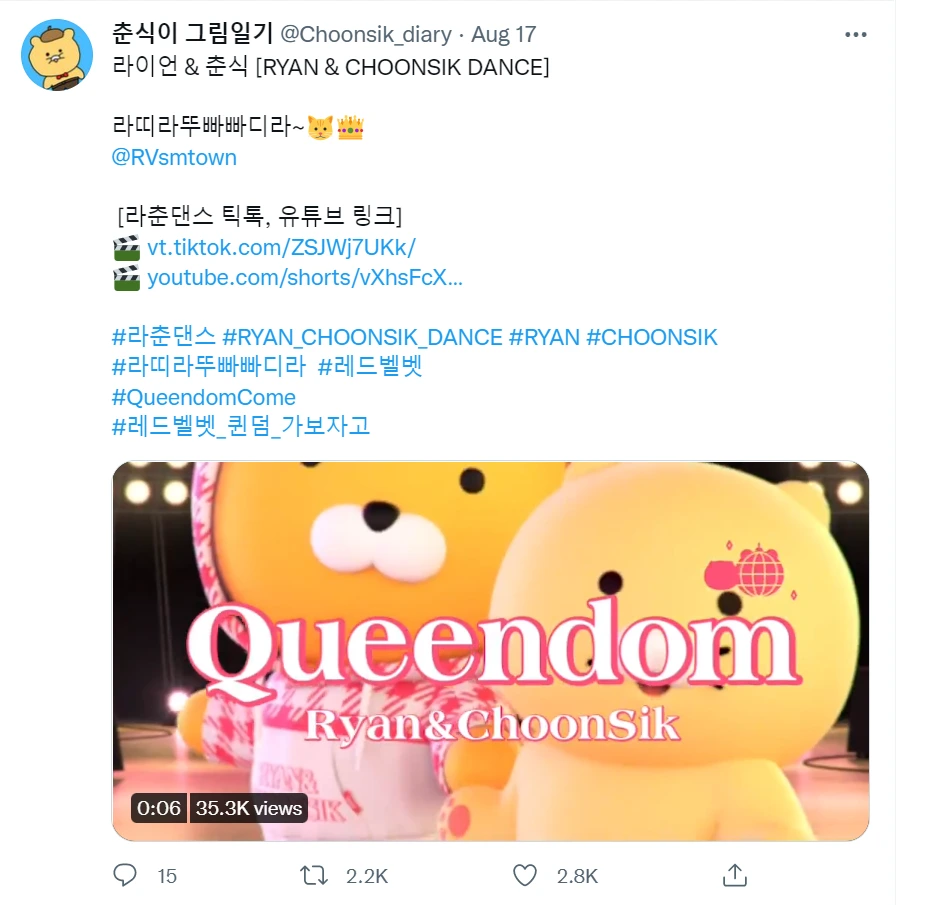The image size is (931, 905).
Task: Click the #QueendomCome hashtag
Action: 204,397
